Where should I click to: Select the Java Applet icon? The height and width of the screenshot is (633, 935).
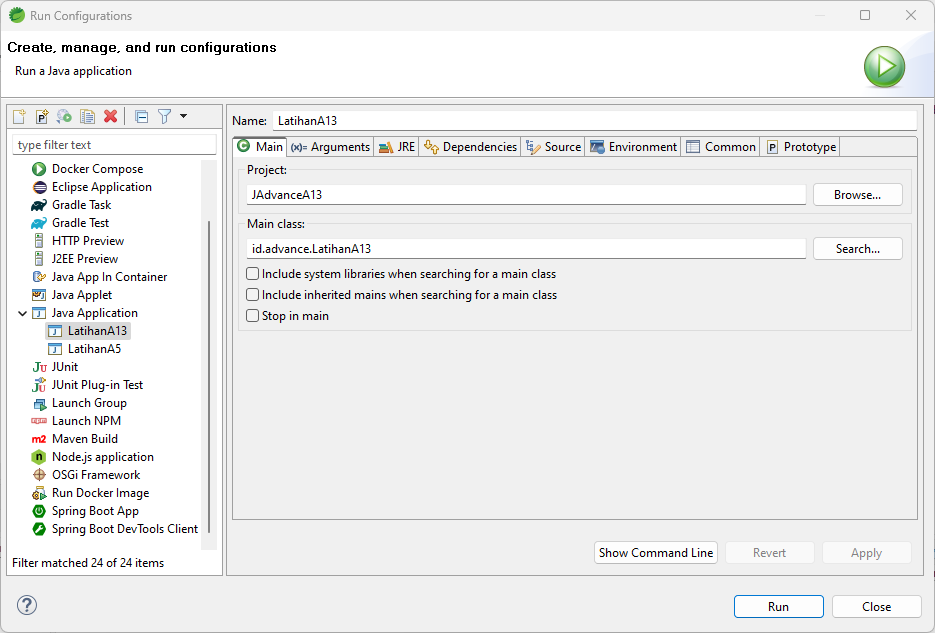click(x=39, y=295)
